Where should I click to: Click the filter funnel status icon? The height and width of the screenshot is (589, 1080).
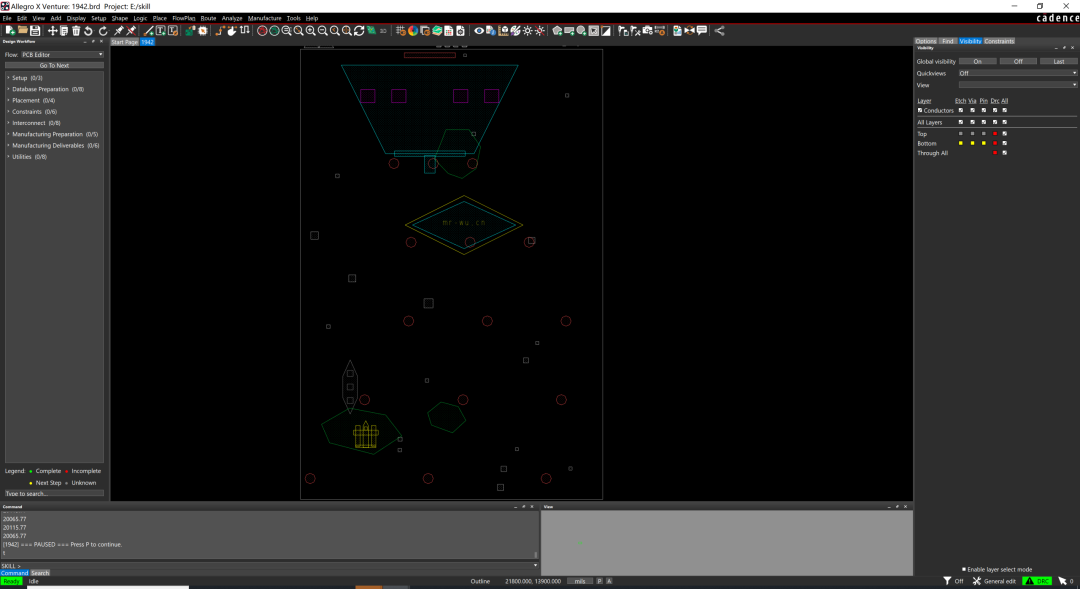point(947,581)
